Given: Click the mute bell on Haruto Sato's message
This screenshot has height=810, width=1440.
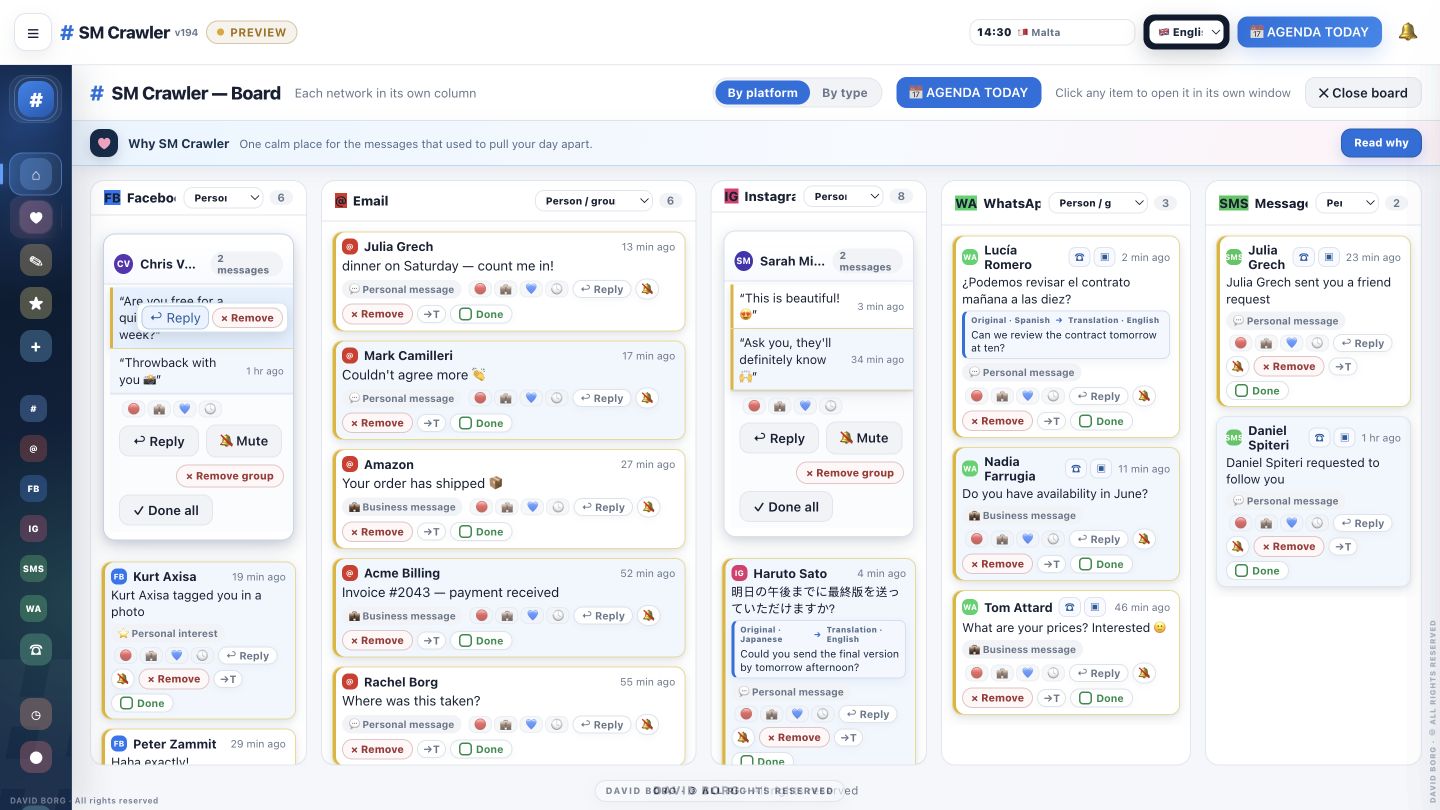Looking at the screenshot, I should coord(742,737).
